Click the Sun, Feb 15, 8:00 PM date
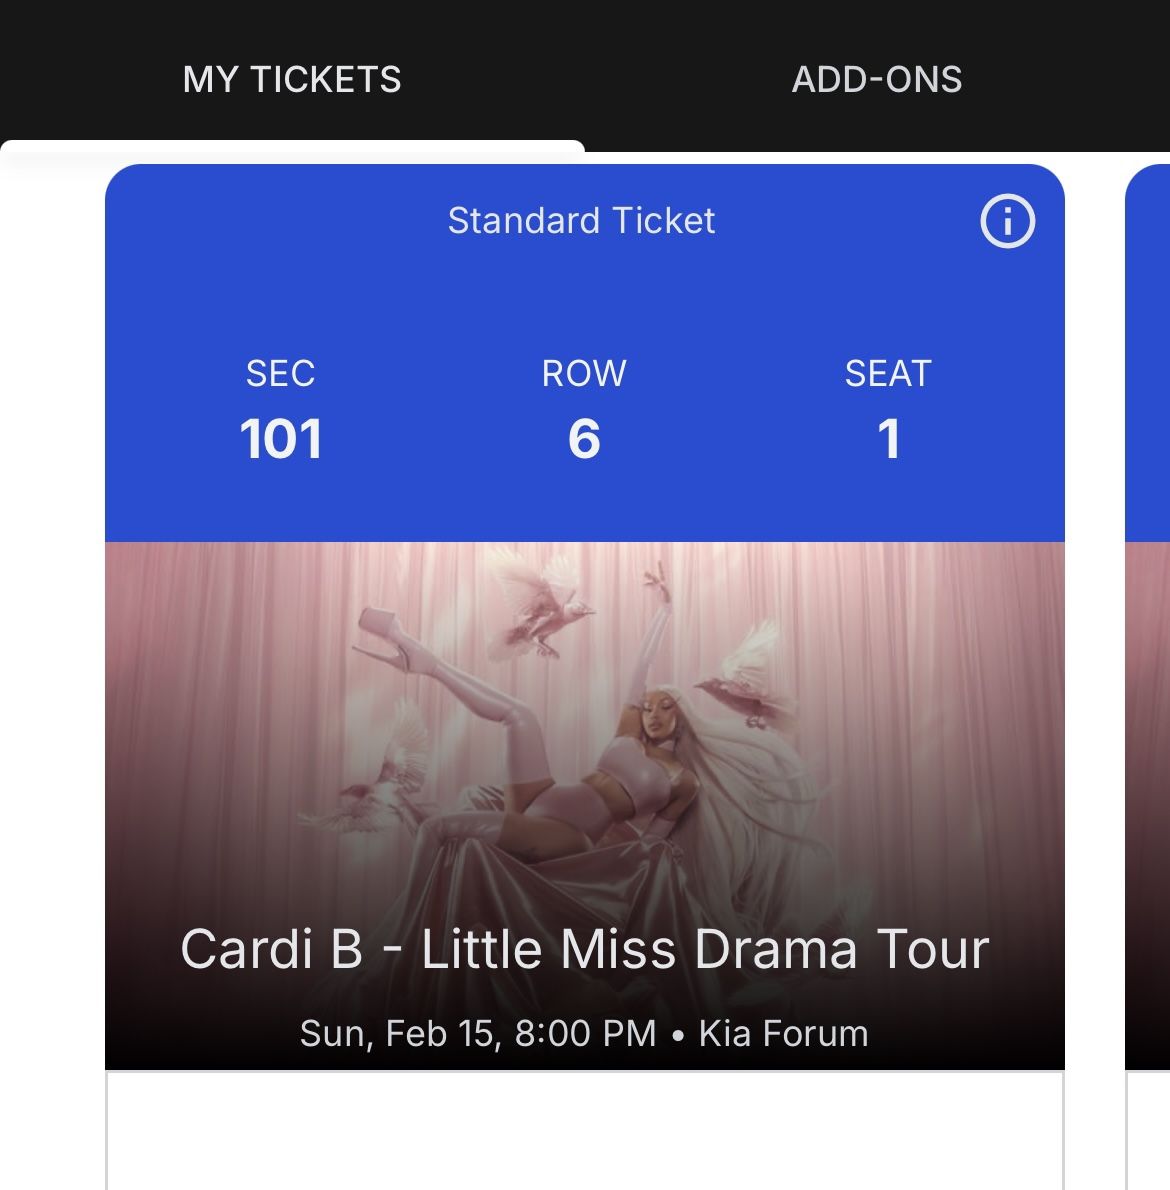The image size is (1170, 1190). 478,1033
